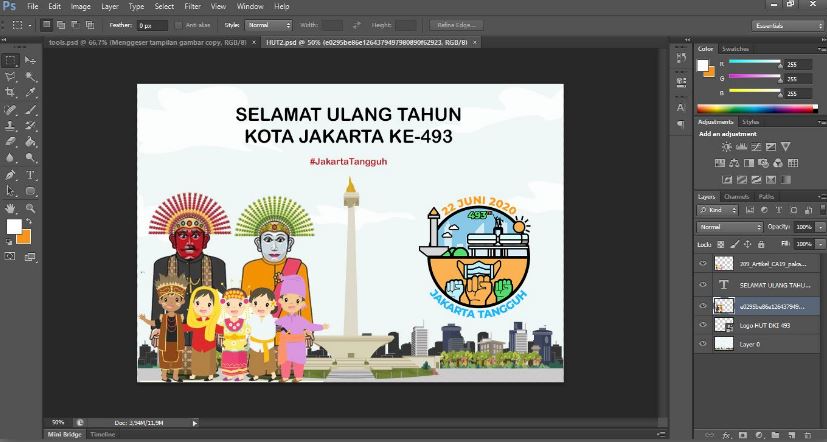Select the Horizontal Type tool
This screenshot has height=442, width=827.
click(x=31, y=175)
